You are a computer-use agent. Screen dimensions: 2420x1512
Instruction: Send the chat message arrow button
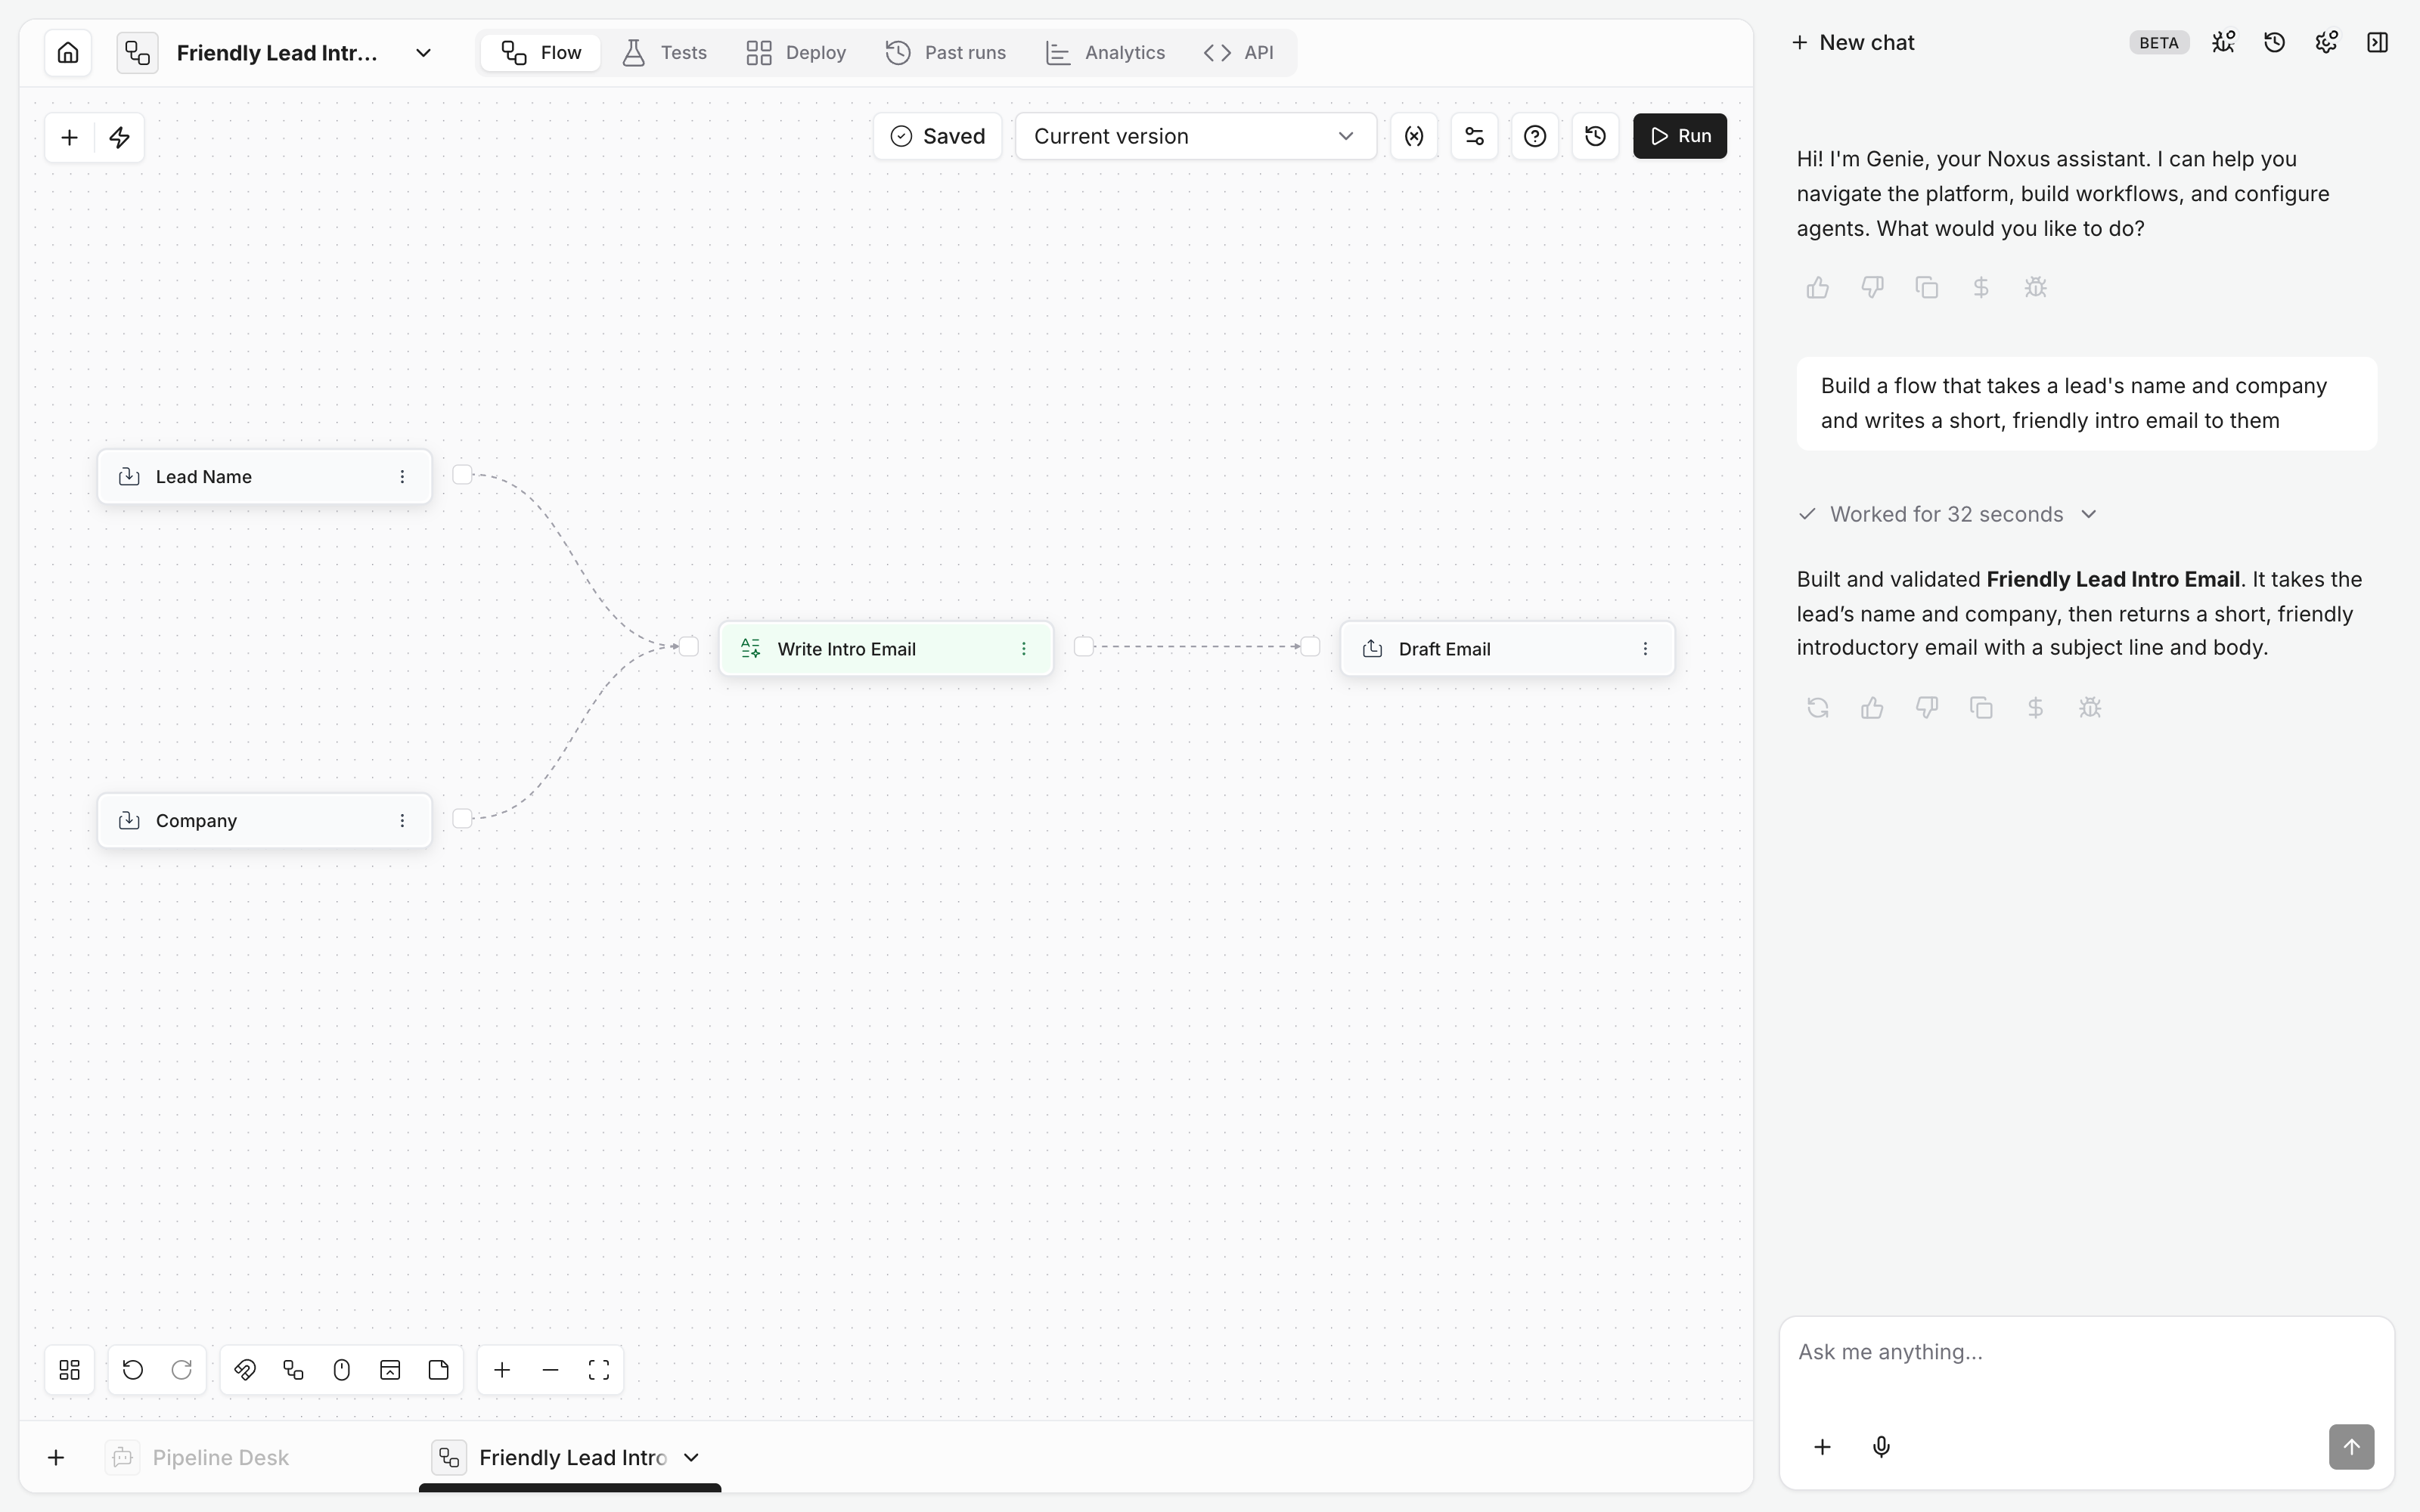[2351, 1447]
